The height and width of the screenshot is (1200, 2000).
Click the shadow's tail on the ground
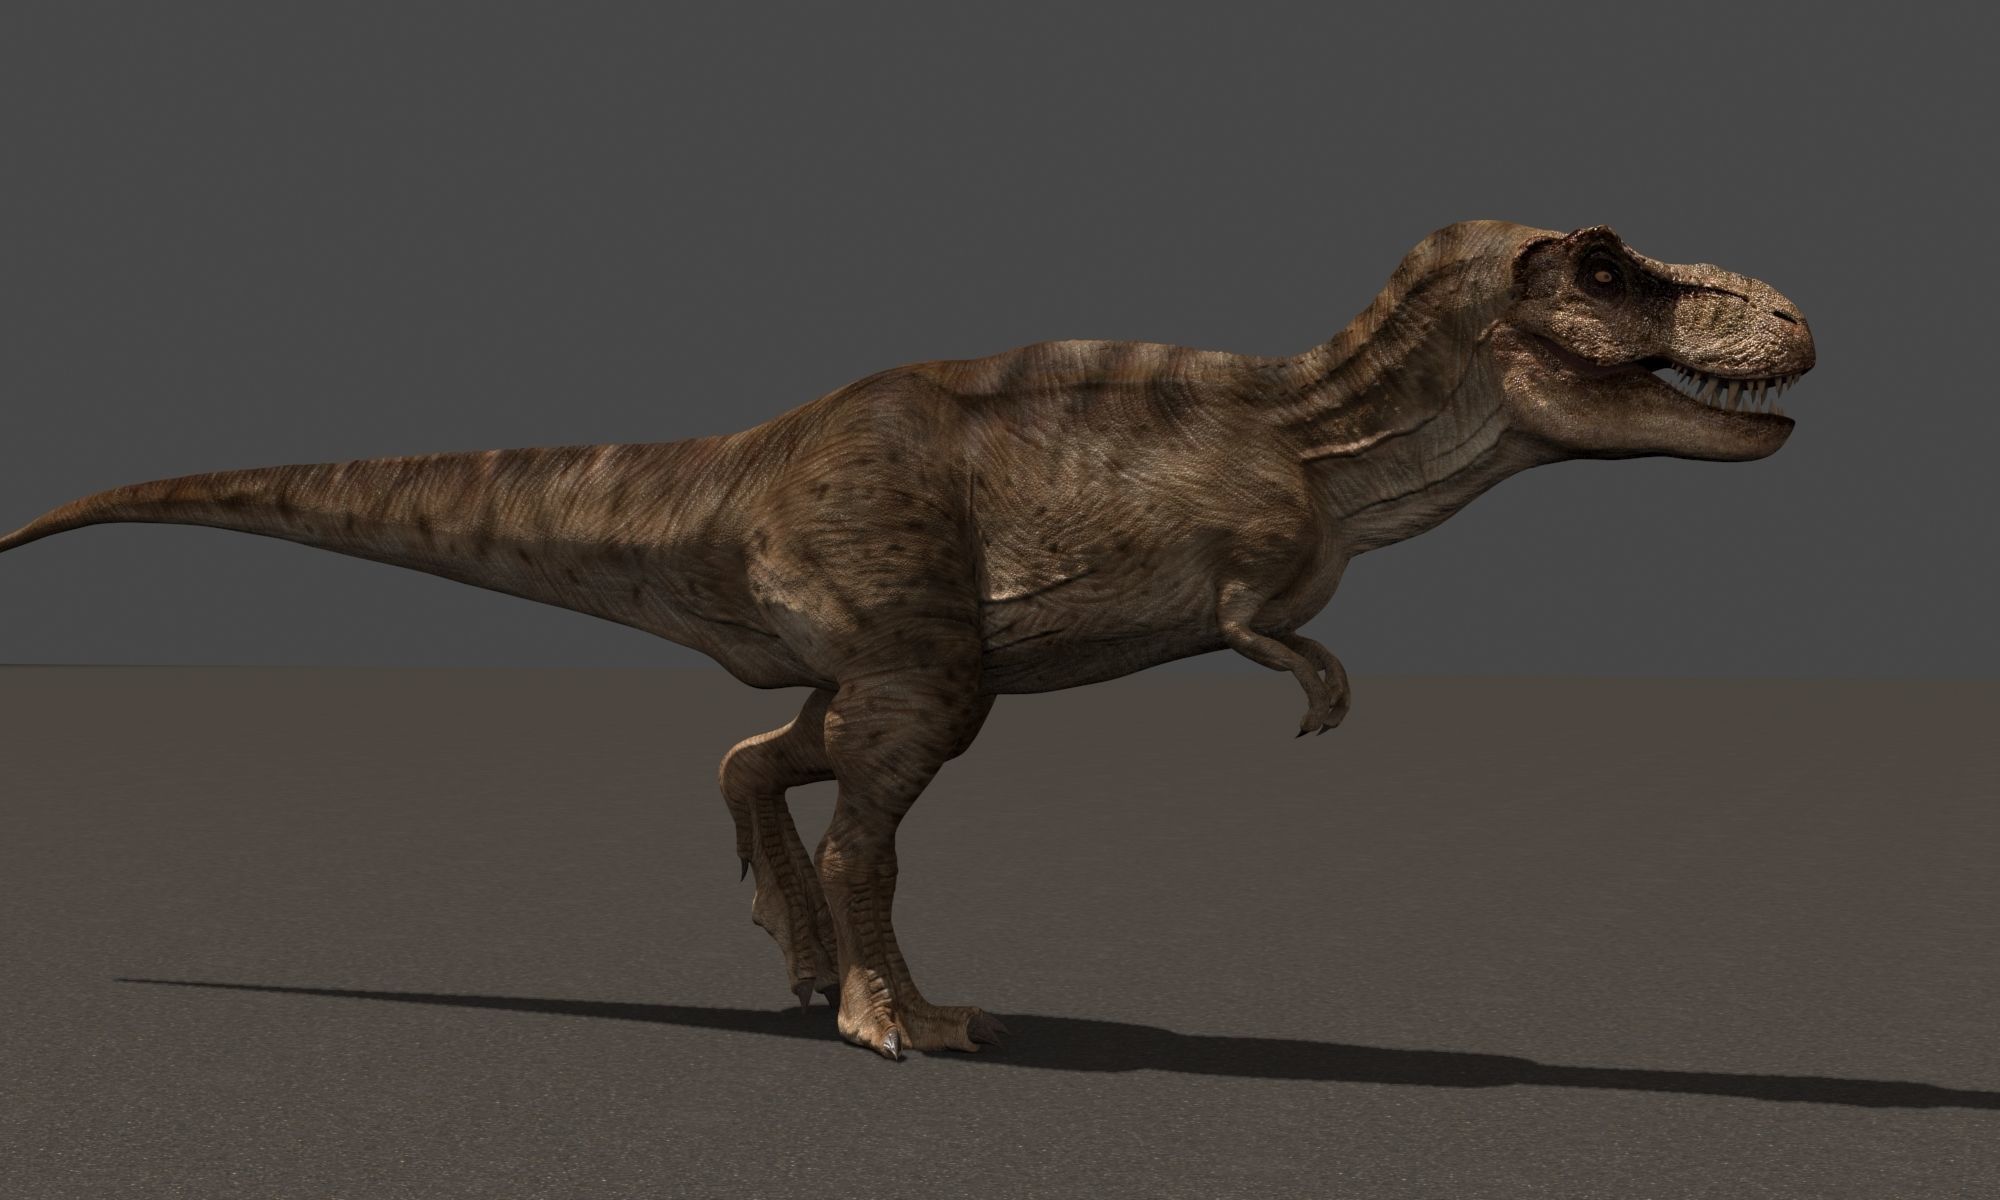300,990
